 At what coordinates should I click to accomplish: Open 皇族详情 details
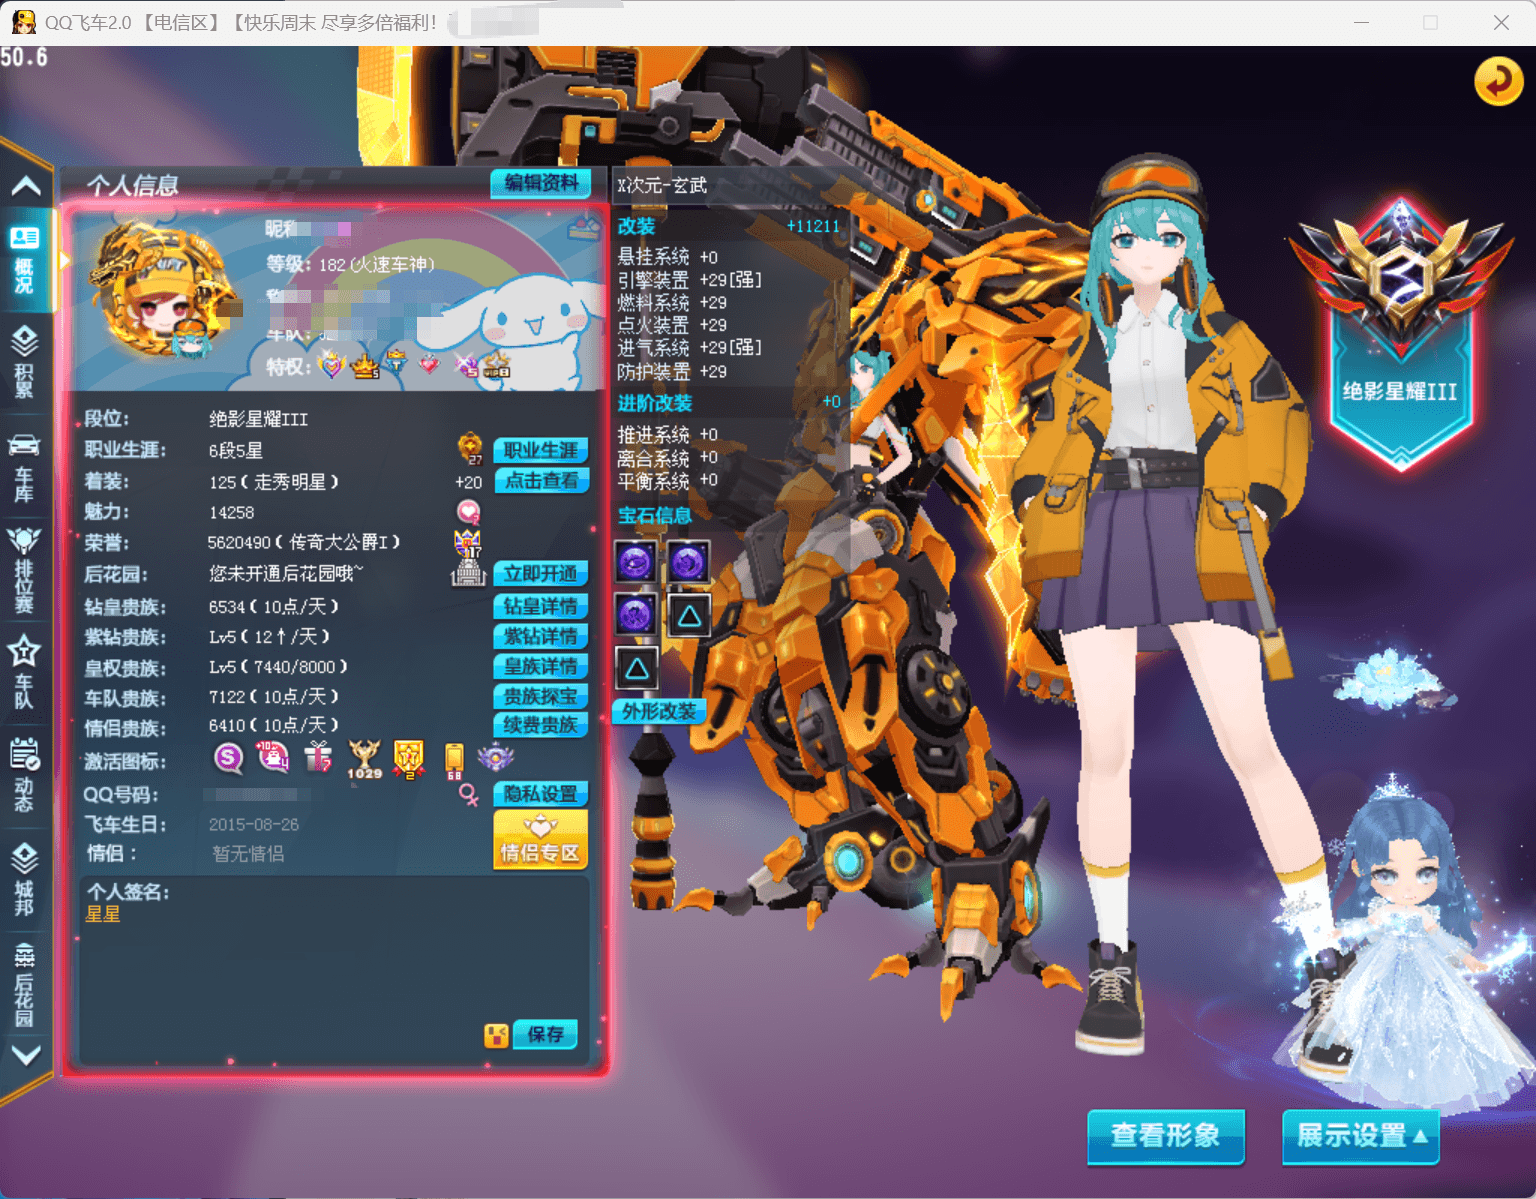pyautogui.click(x=540, y=666)
